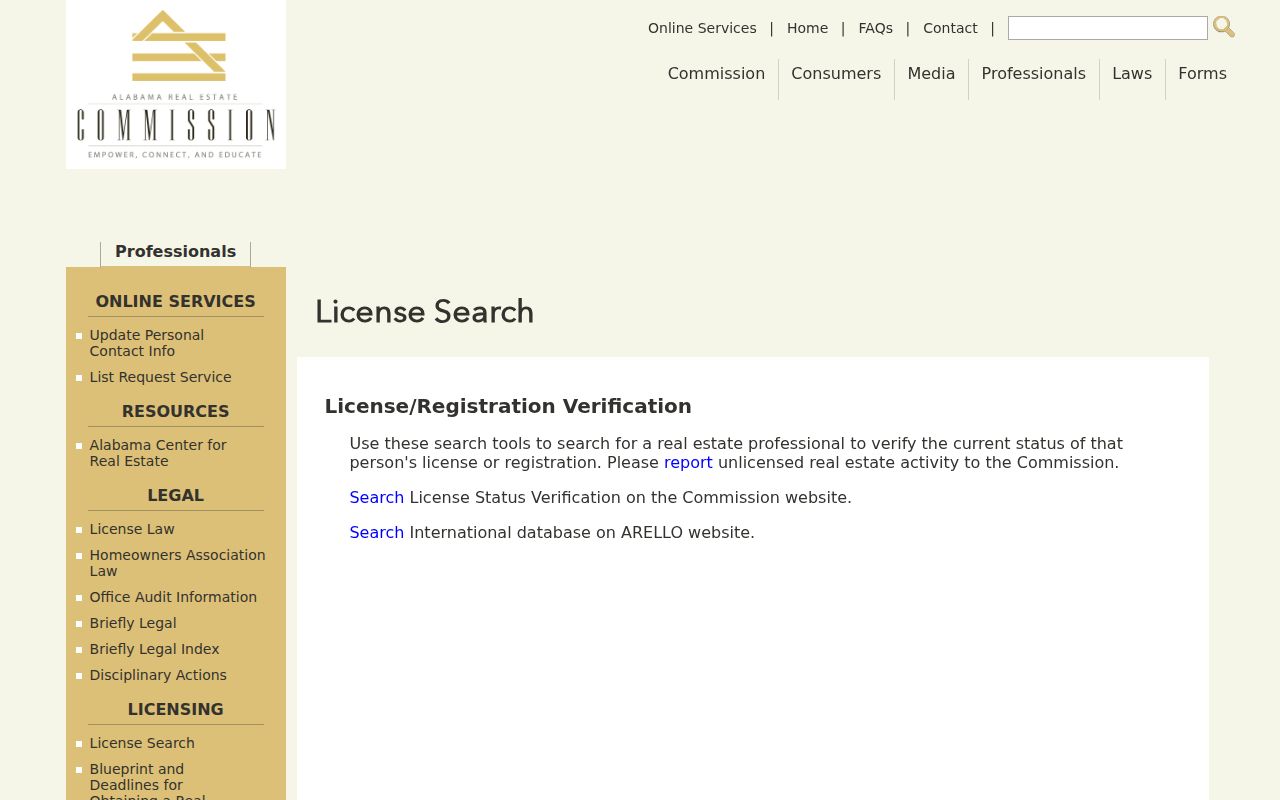The image size is (1280, 800).
Task: Open License Search in the sidebar
Action: pyautogui.click(x=142, y=743)
